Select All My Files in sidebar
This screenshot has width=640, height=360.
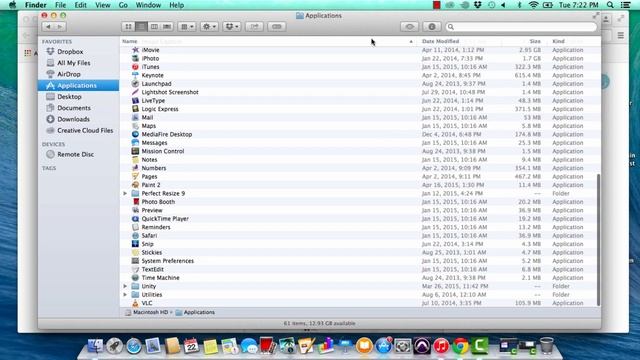78,63
